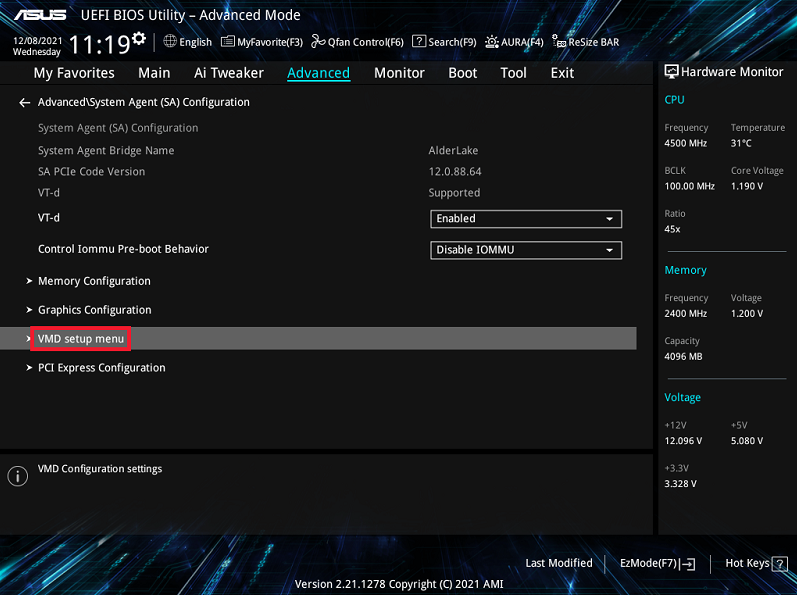Click the Hot Keys help button
Viewport: 797px width, 595px height.
click(753, 563)
